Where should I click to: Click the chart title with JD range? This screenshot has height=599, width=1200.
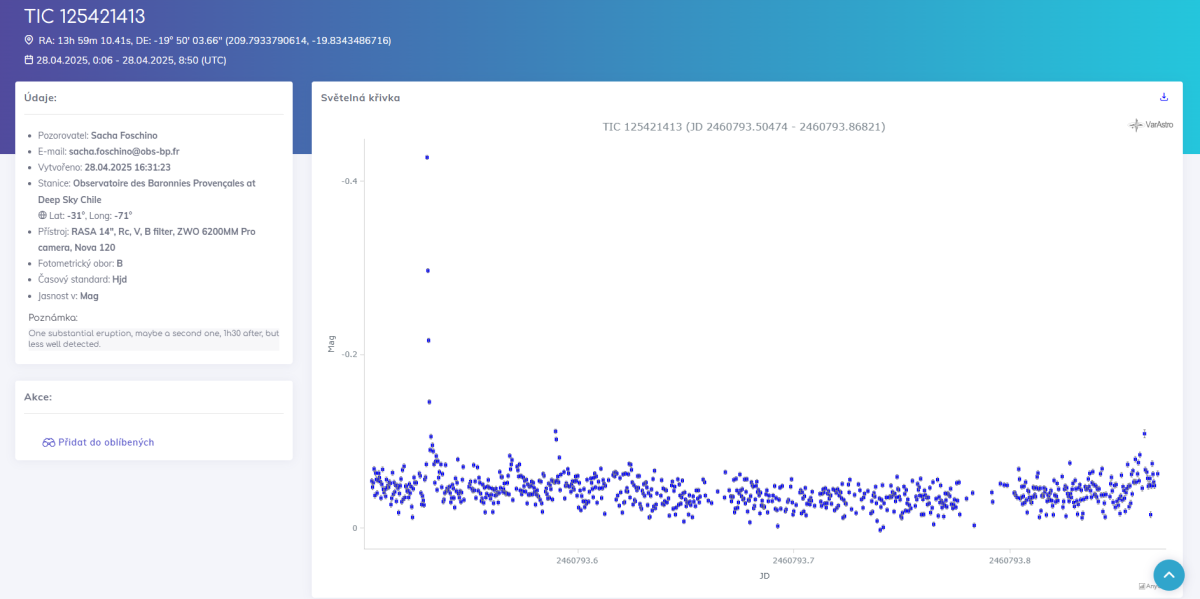pos(743,127)
